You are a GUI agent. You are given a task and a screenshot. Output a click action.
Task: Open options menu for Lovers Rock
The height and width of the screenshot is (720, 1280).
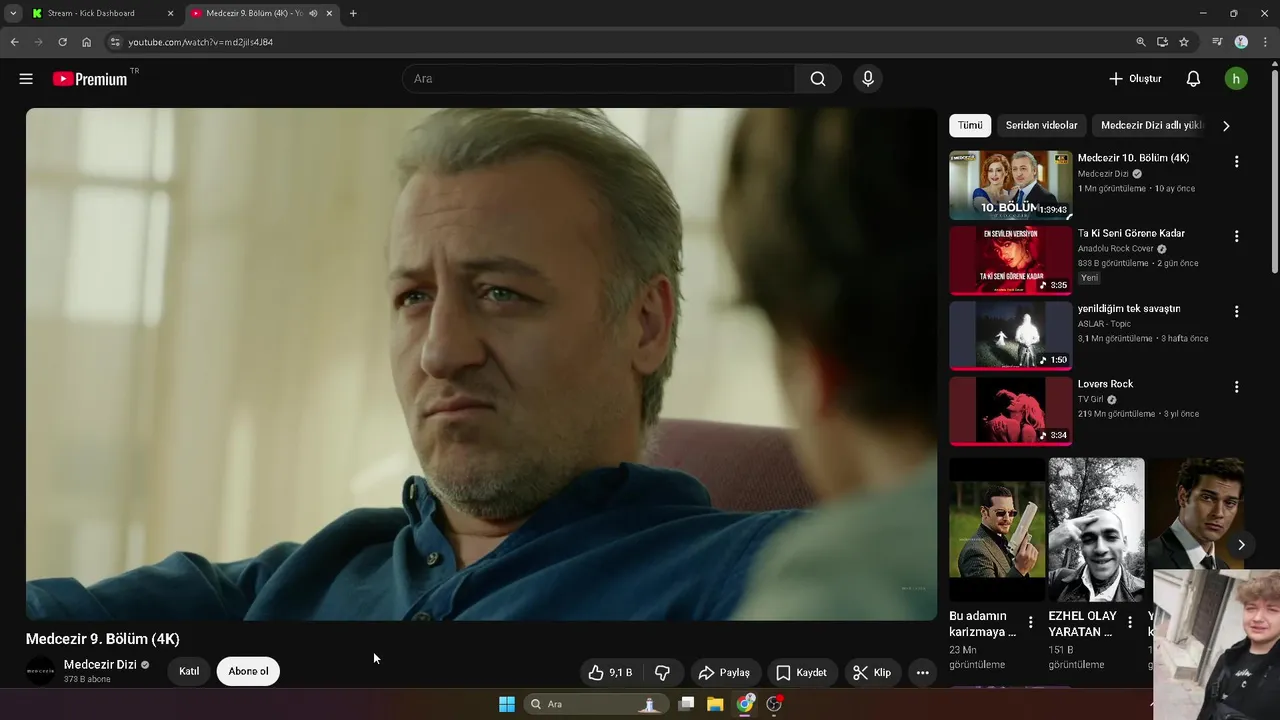pos(1236,387)
